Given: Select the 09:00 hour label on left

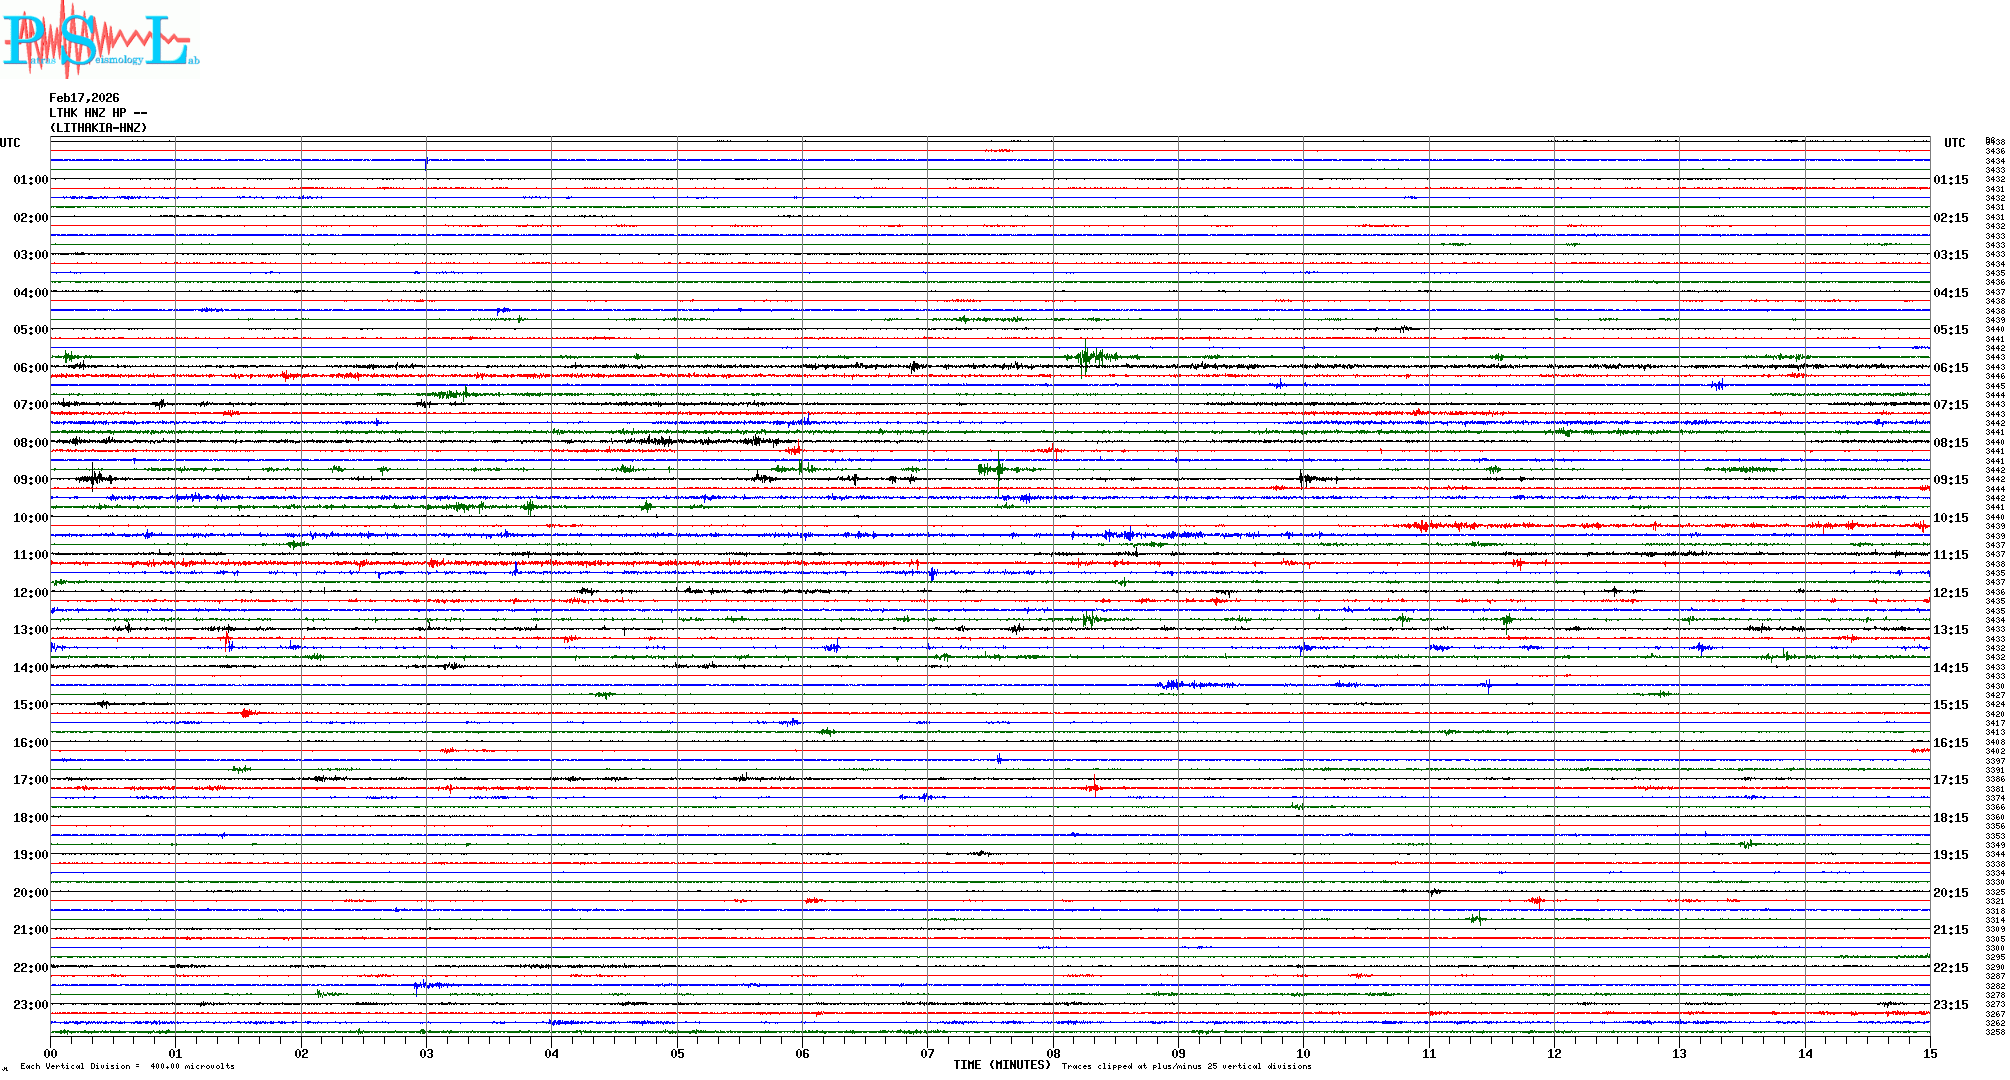Looking at the screenshot, I should 30,480.
